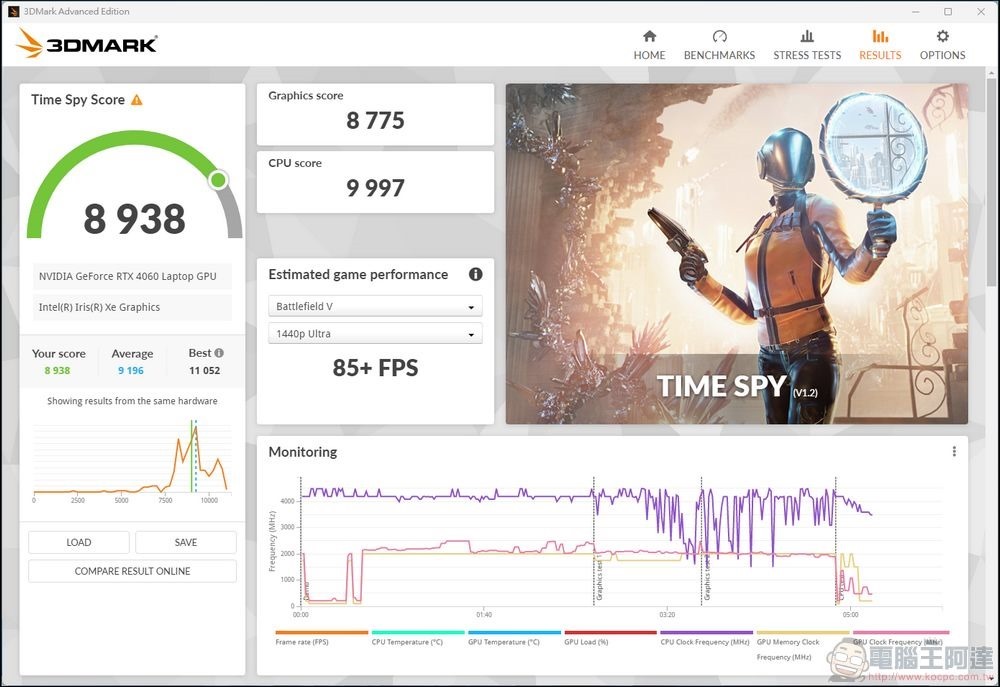
Task: Click the CPU score 9 997 value
Action: [375, 188]
